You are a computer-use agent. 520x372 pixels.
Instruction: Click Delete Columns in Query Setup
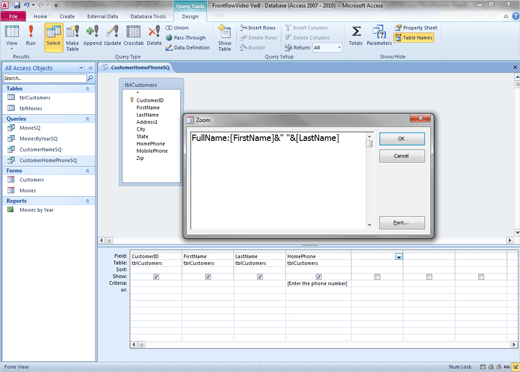tap(307, 38)
